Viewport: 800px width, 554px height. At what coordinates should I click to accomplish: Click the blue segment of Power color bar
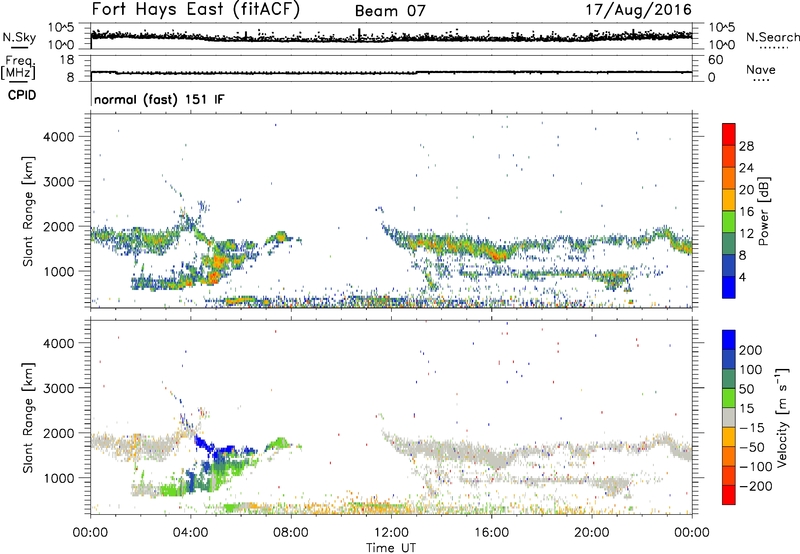tap(729, 287)
